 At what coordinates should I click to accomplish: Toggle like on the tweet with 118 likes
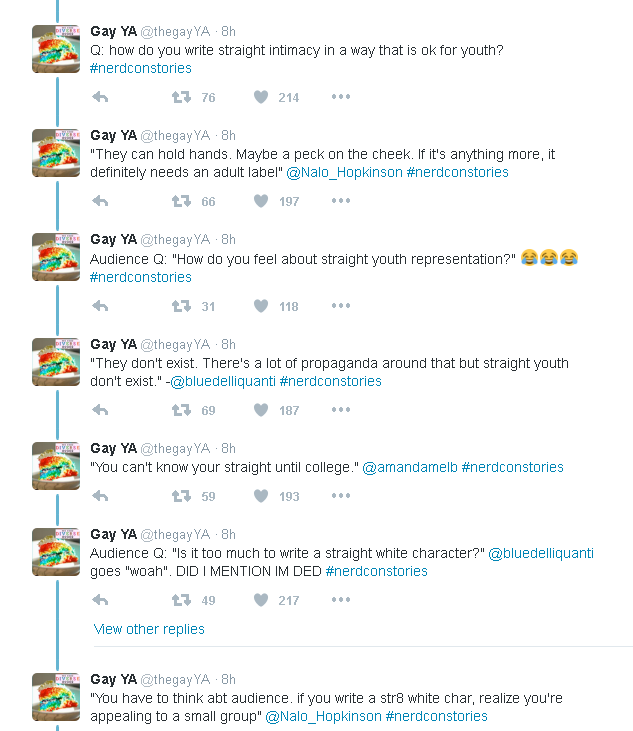coord(261,306)
